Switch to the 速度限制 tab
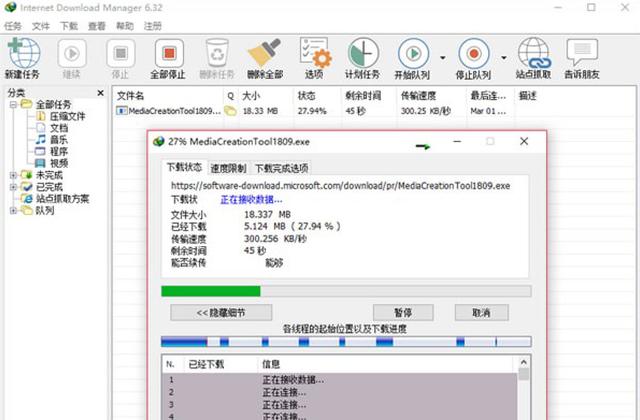The width and height of the screenshot is (640, 420). [x=228, y=168]
